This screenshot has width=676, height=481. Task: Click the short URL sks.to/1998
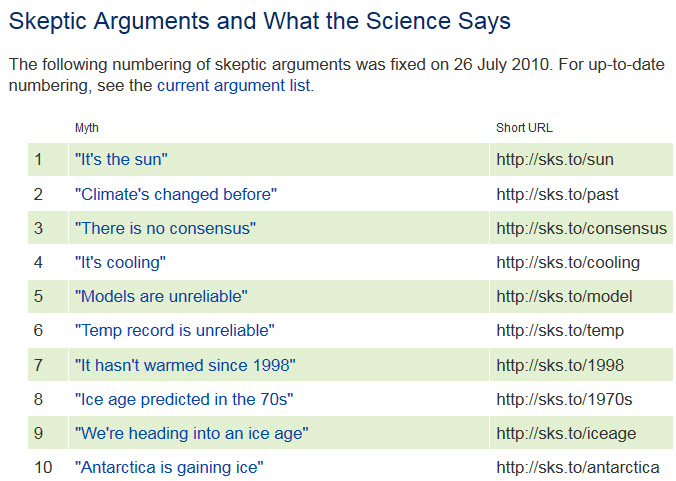point(559,365)
